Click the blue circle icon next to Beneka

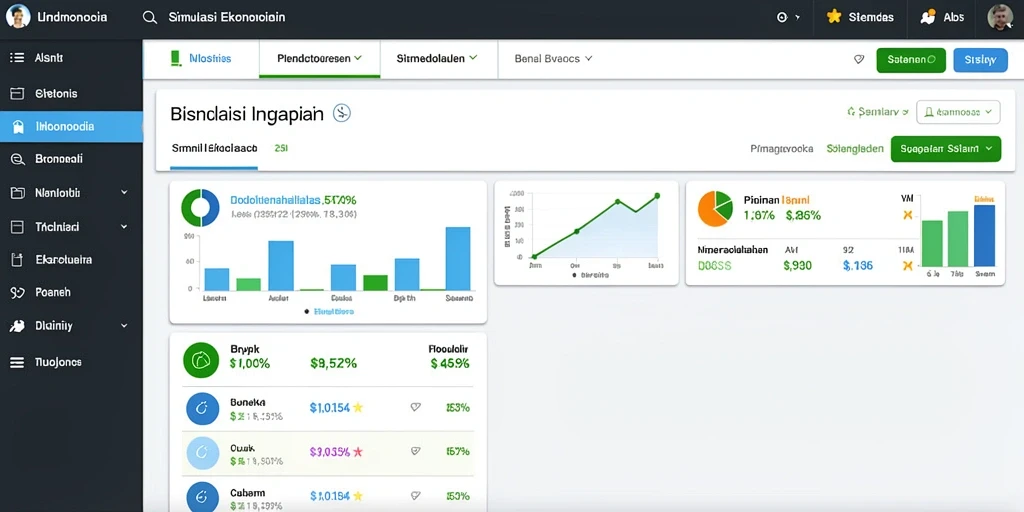point(202,409)
